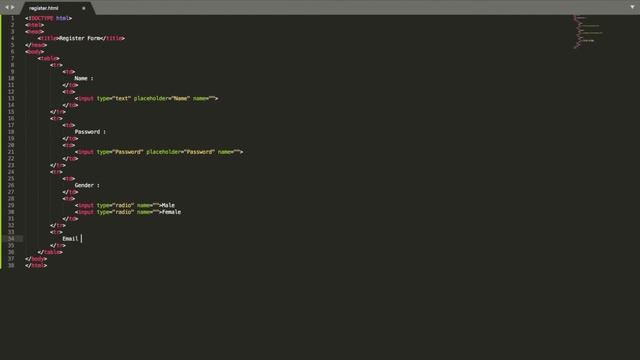The image size is (640, 360).
Task: Click the 'Male' radio input text
Action: click(x=168, y=205)
